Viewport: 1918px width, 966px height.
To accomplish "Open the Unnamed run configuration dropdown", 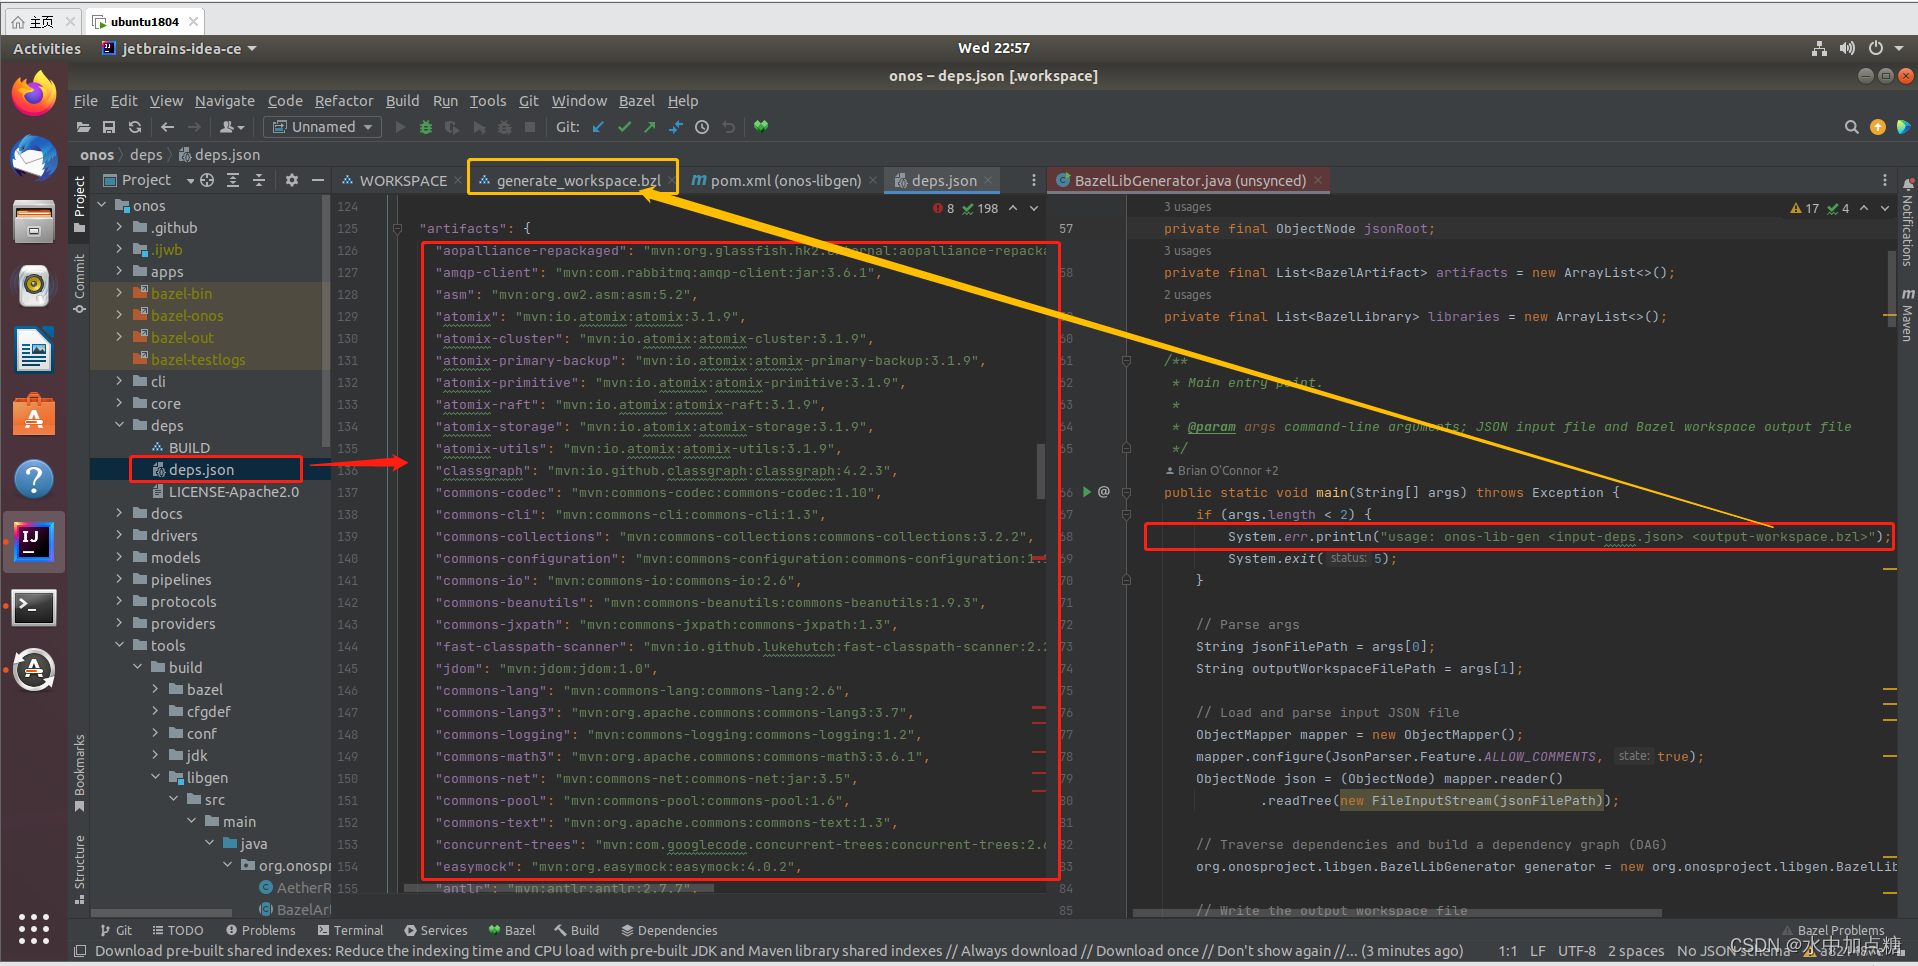I will [x=322, y=127].
